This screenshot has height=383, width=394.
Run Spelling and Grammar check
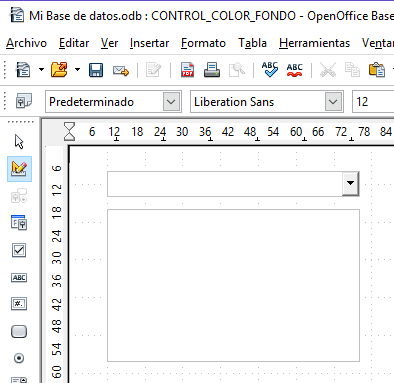[270, 70]
